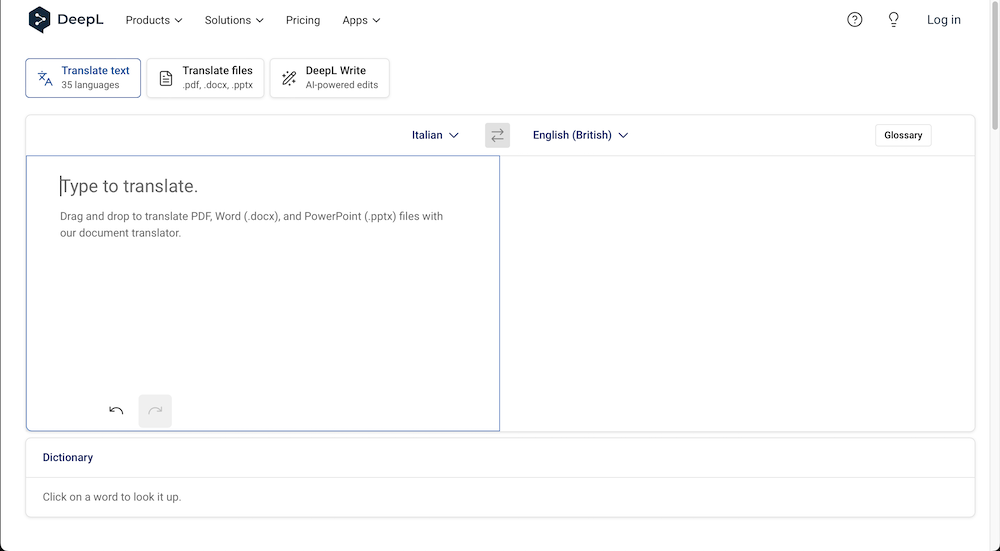Click the Log in link
The height and width of the screenshot is (551, 1000).
click(x=943, y=20)
